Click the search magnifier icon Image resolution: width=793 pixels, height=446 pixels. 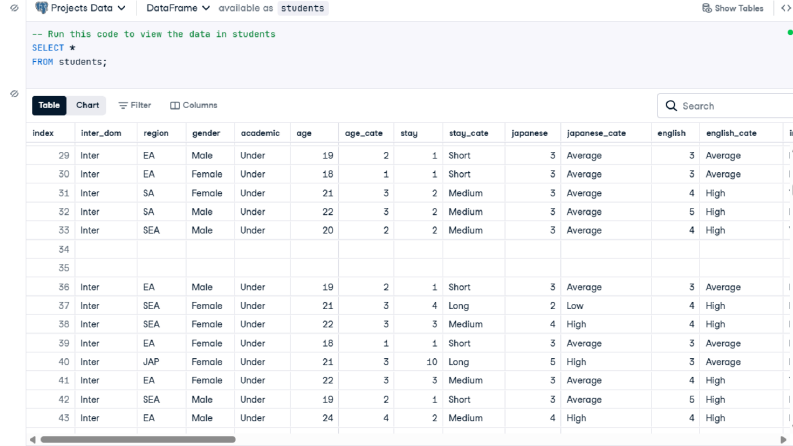pyautogui.click(x=671, y=105)
